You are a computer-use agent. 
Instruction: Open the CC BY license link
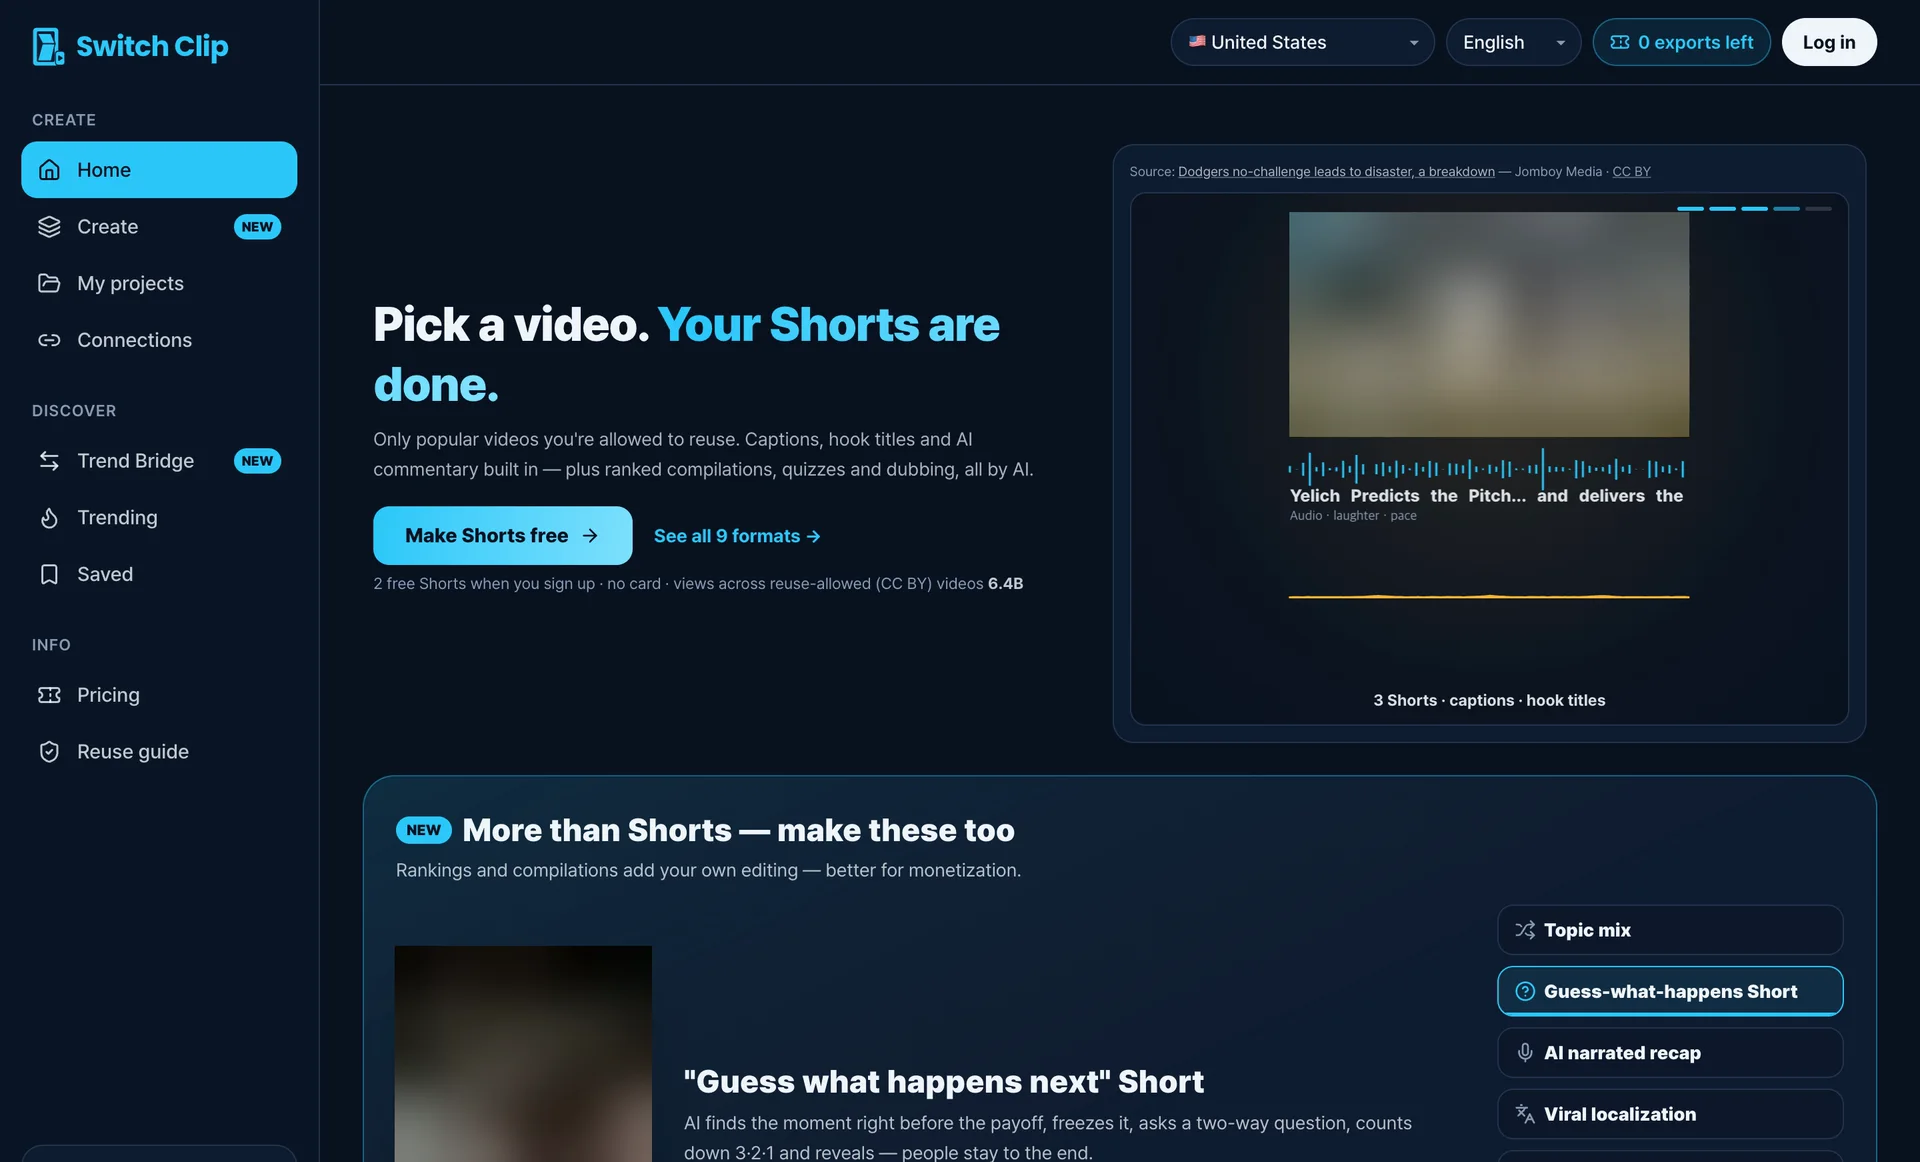click(1631, 172)
